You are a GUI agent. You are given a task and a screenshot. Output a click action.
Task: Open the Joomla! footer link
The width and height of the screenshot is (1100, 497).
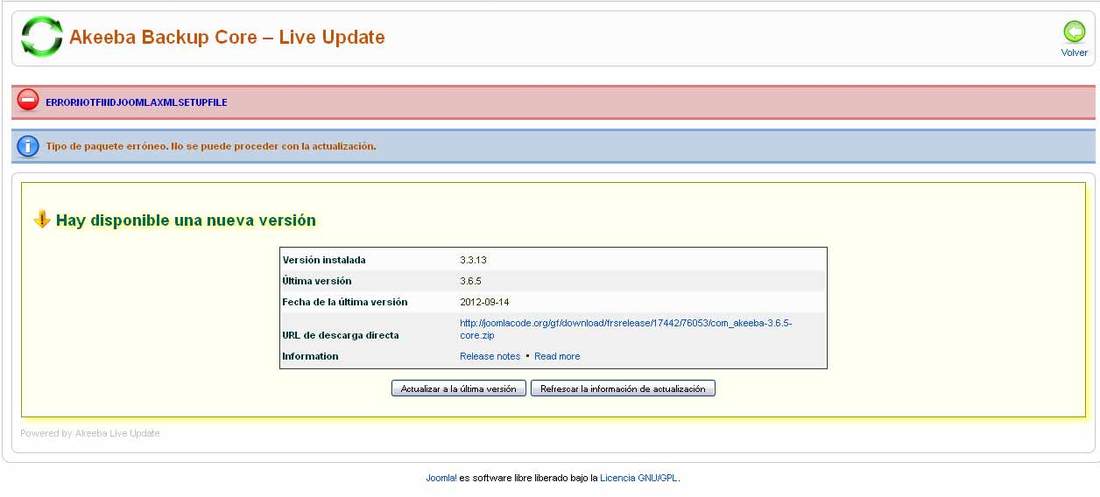441,478
